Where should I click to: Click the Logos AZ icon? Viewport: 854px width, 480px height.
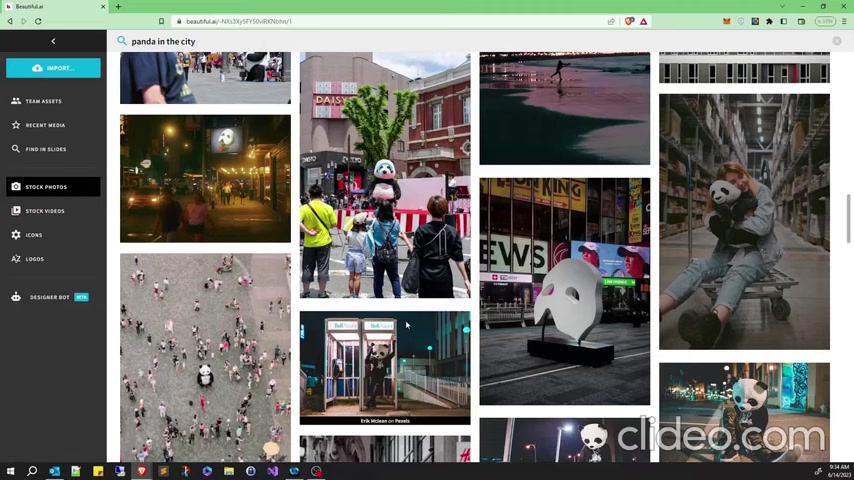pos(16,259)
